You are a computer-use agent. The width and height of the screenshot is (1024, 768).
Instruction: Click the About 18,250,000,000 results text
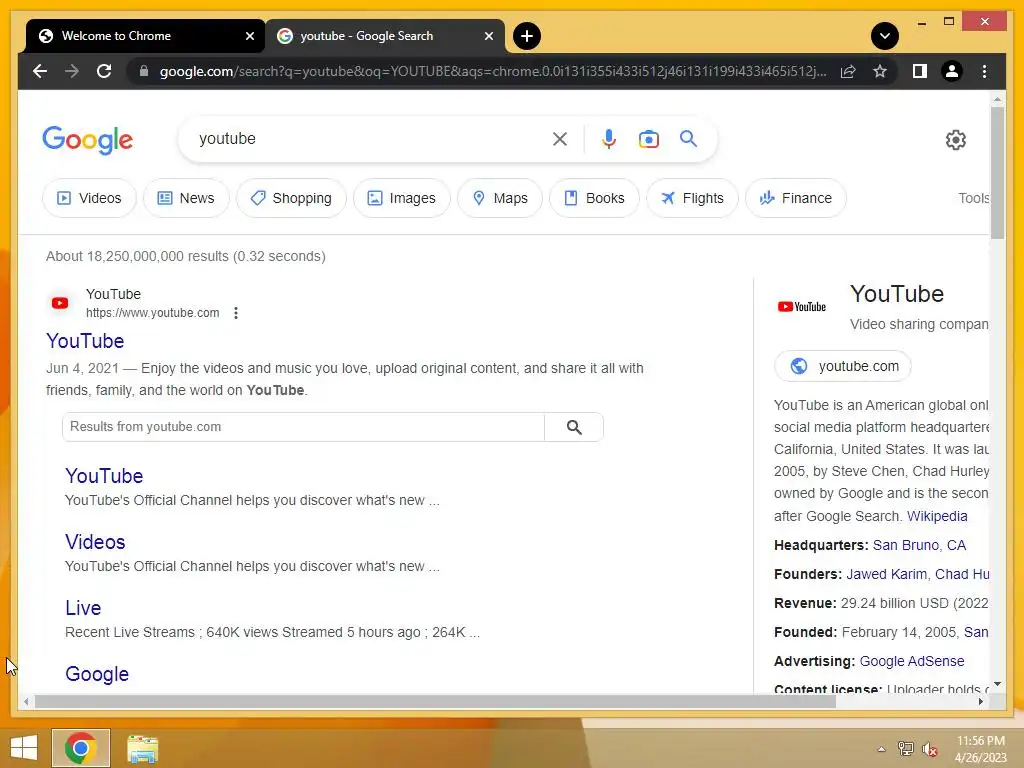click(185, 256)
